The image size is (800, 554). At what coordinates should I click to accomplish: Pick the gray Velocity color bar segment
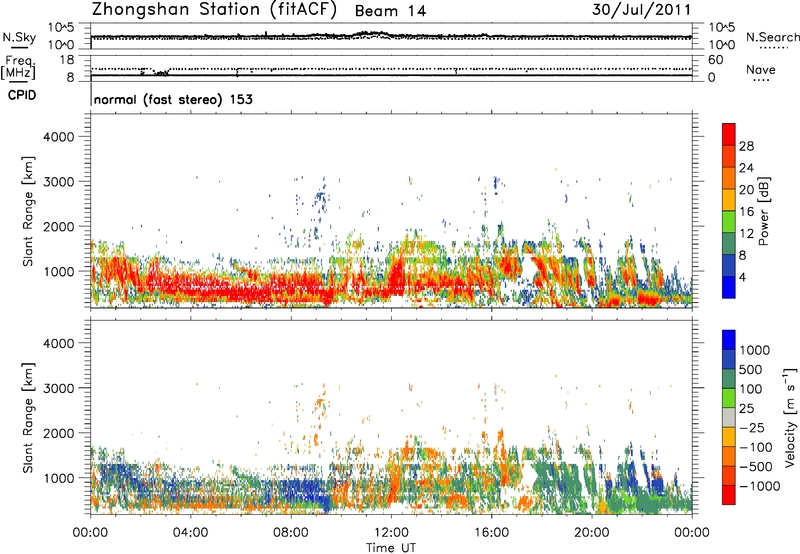(x=729, y=417)
